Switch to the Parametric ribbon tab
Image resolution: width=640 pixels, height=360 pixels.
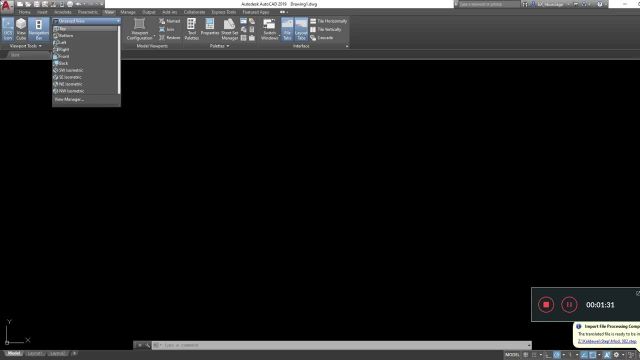point(88,12)
